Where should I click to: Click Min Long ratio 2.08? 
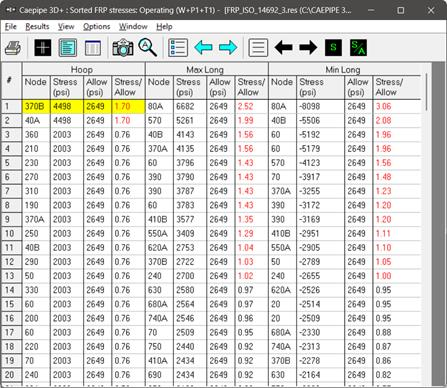point(397,121)
